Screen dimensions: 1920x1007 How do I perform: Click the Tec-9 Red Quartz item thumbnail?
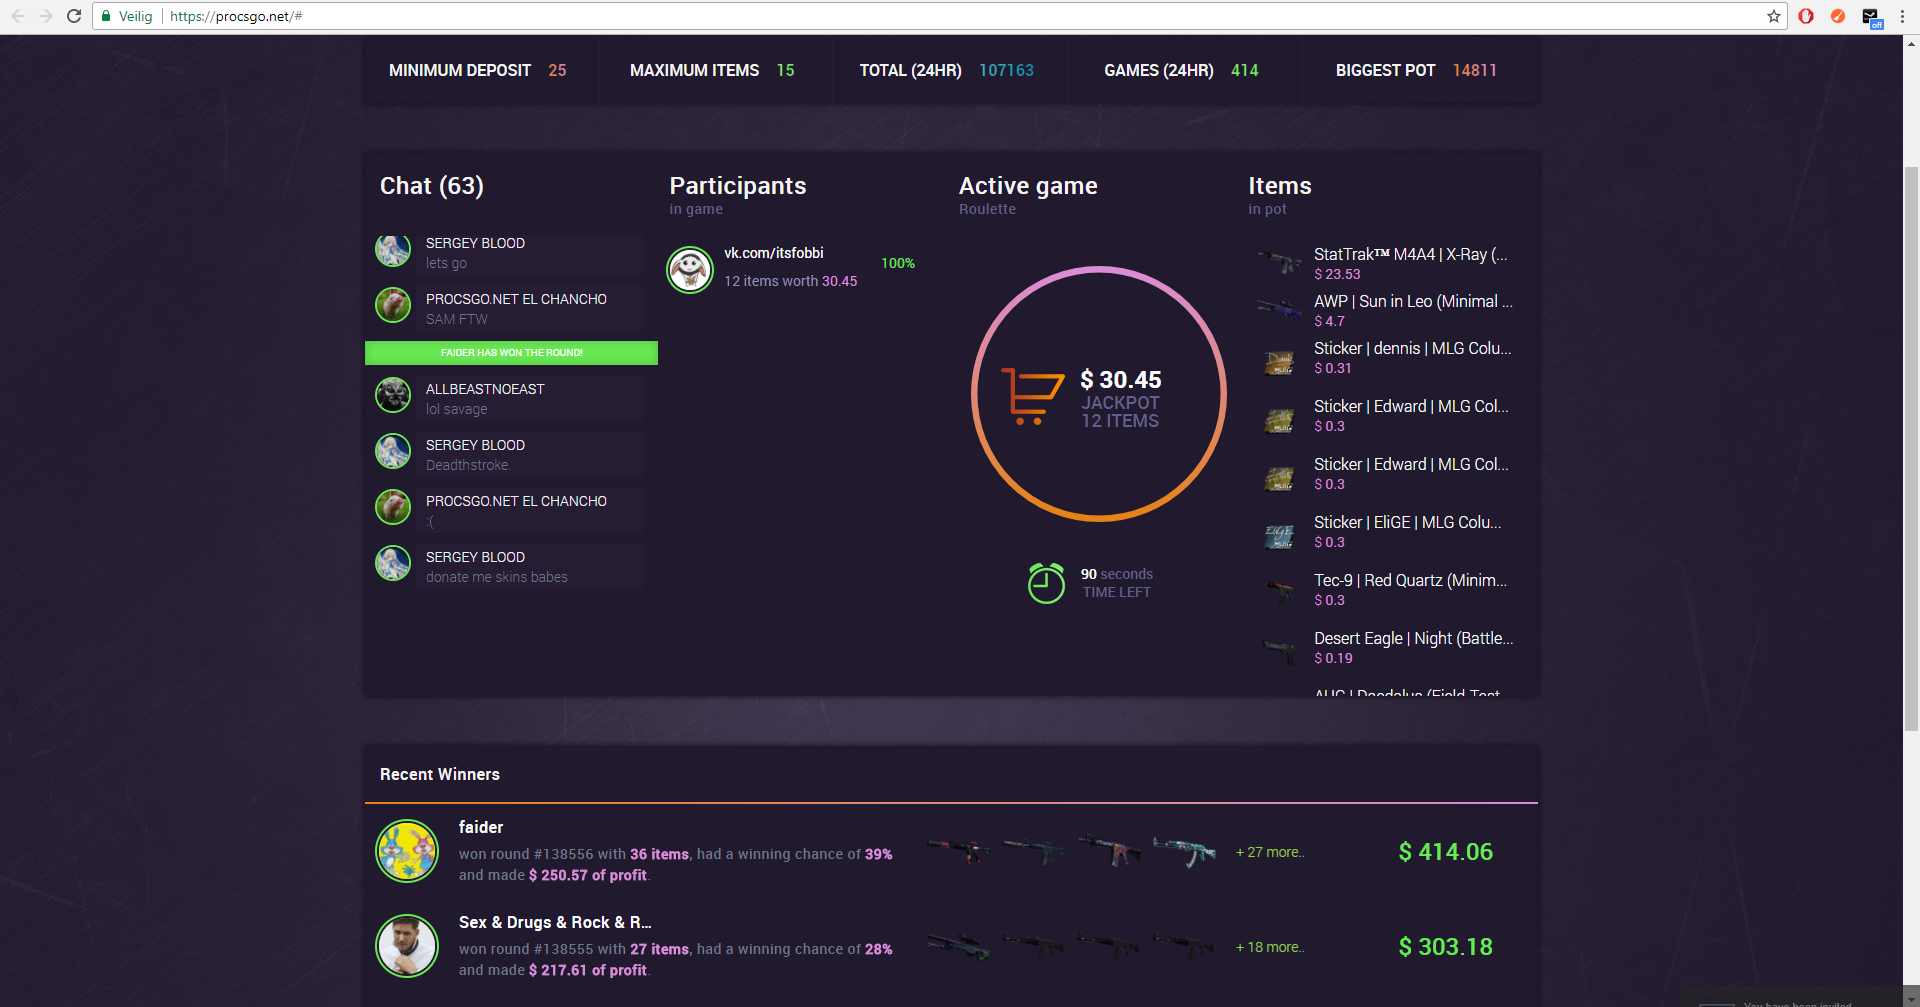[x=1279, y=591]
